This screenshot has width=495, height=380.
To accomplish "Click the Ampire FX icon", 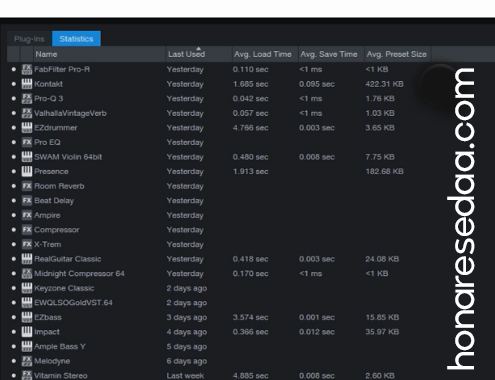I will coord(27,215).
